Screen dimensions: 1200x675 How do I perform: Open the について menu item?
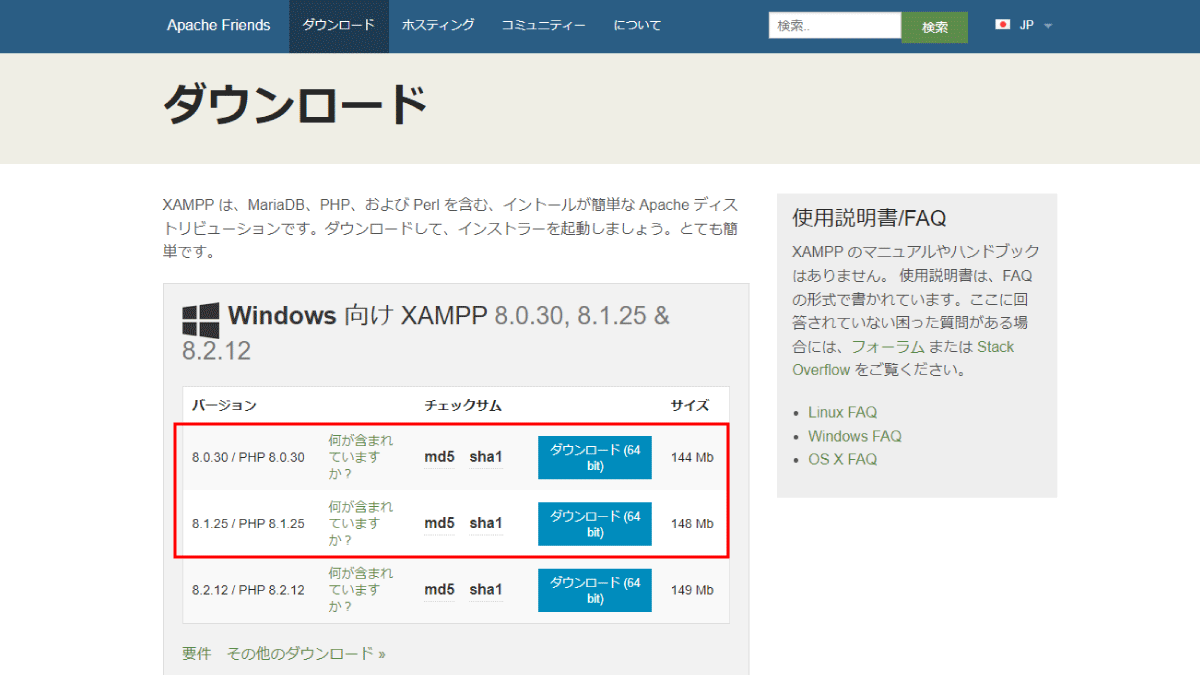coord(638,26)
